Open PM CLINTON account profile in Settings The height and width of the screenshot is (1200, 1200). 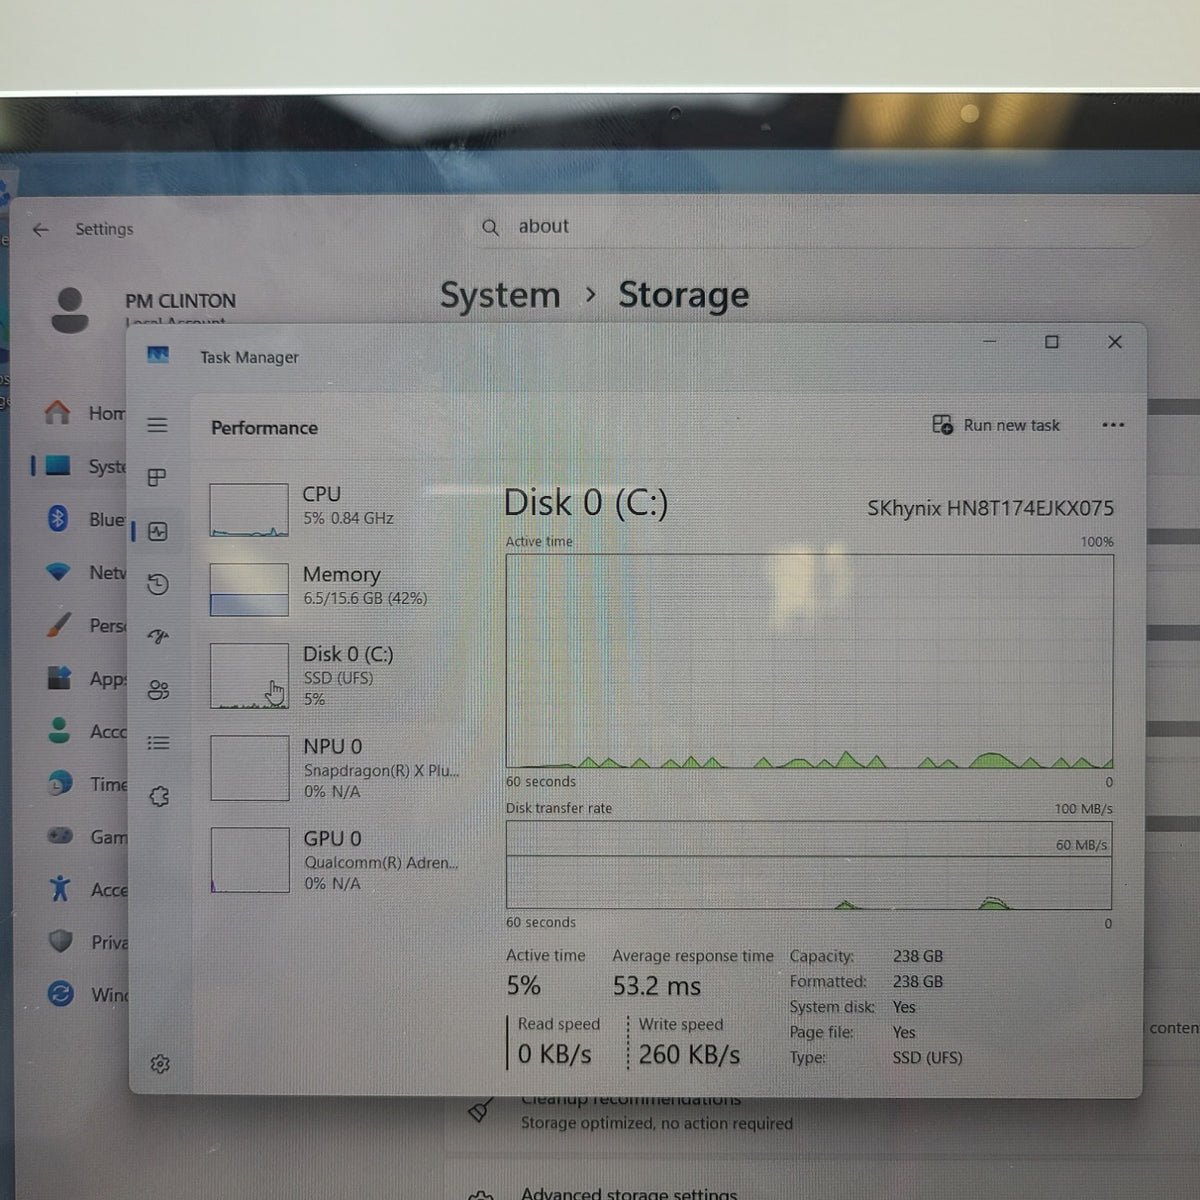click(145, 308)
